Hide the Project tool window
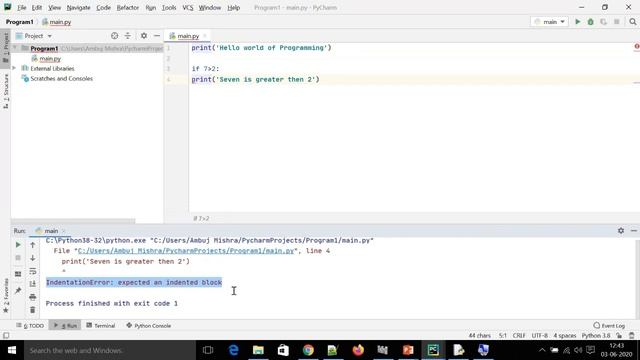 coord(157,36)
